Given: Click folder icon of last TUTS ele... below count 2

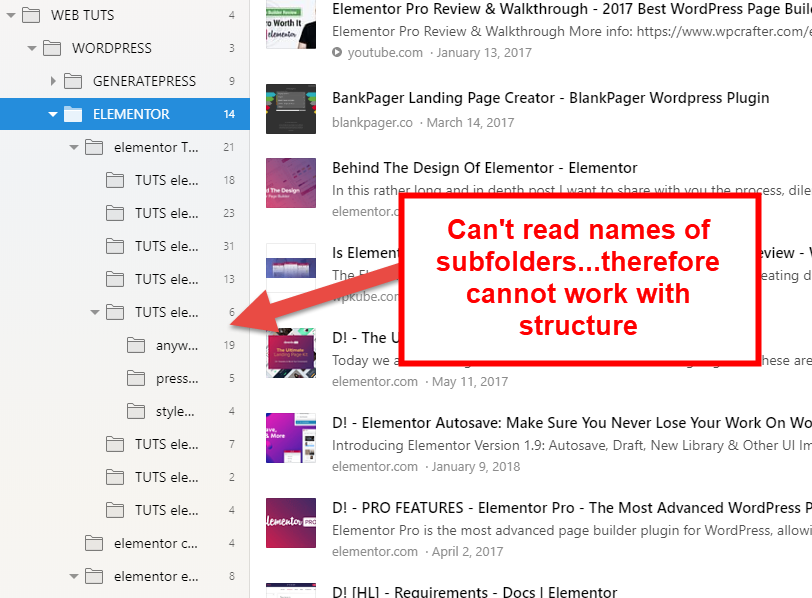Looking at the screenshot, I should point(115,511).
